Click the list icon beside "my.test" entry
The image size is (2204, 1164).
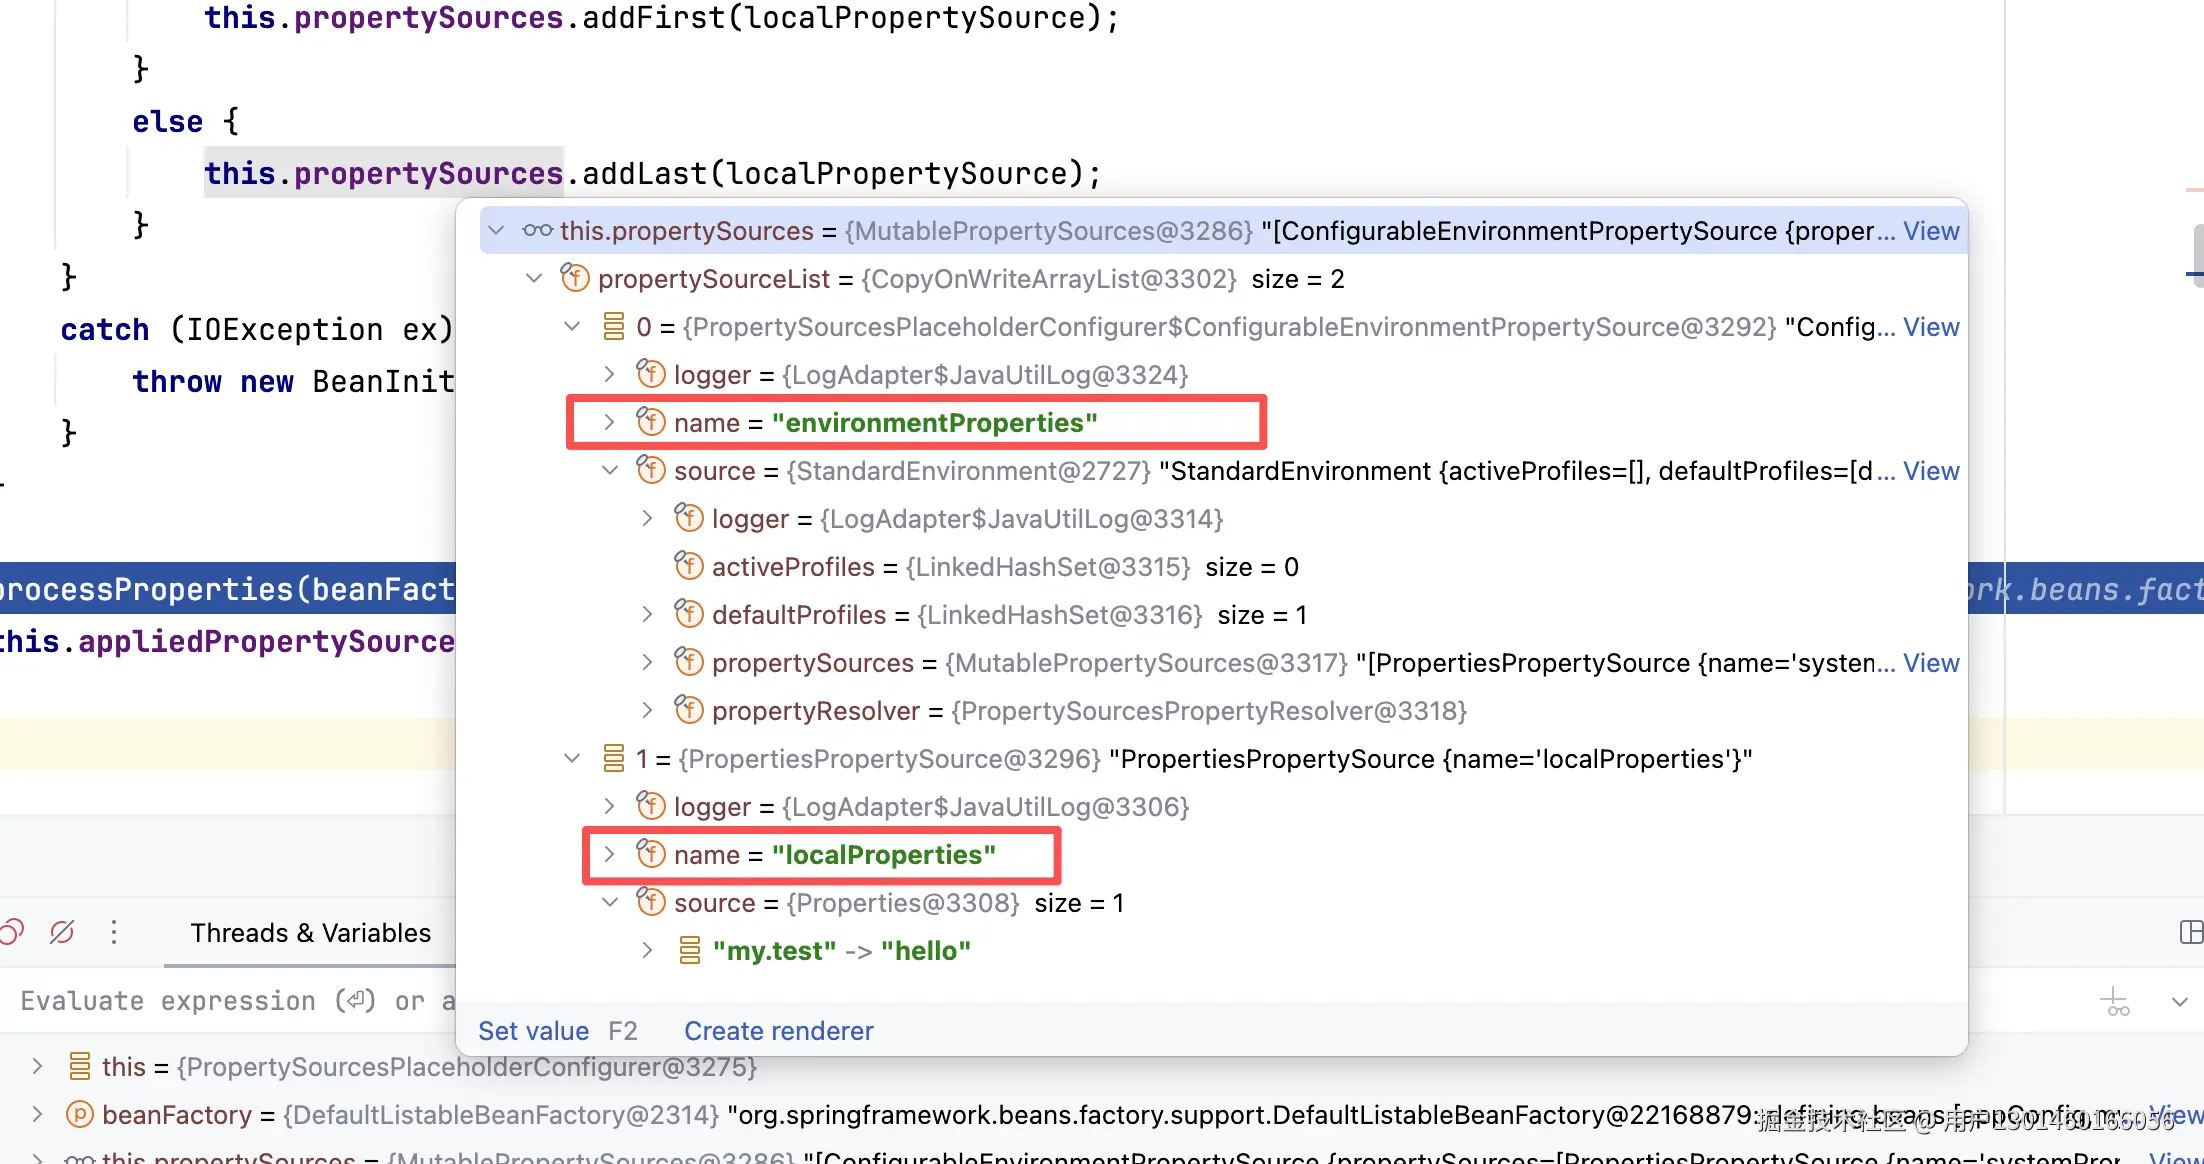coord(689,951)
